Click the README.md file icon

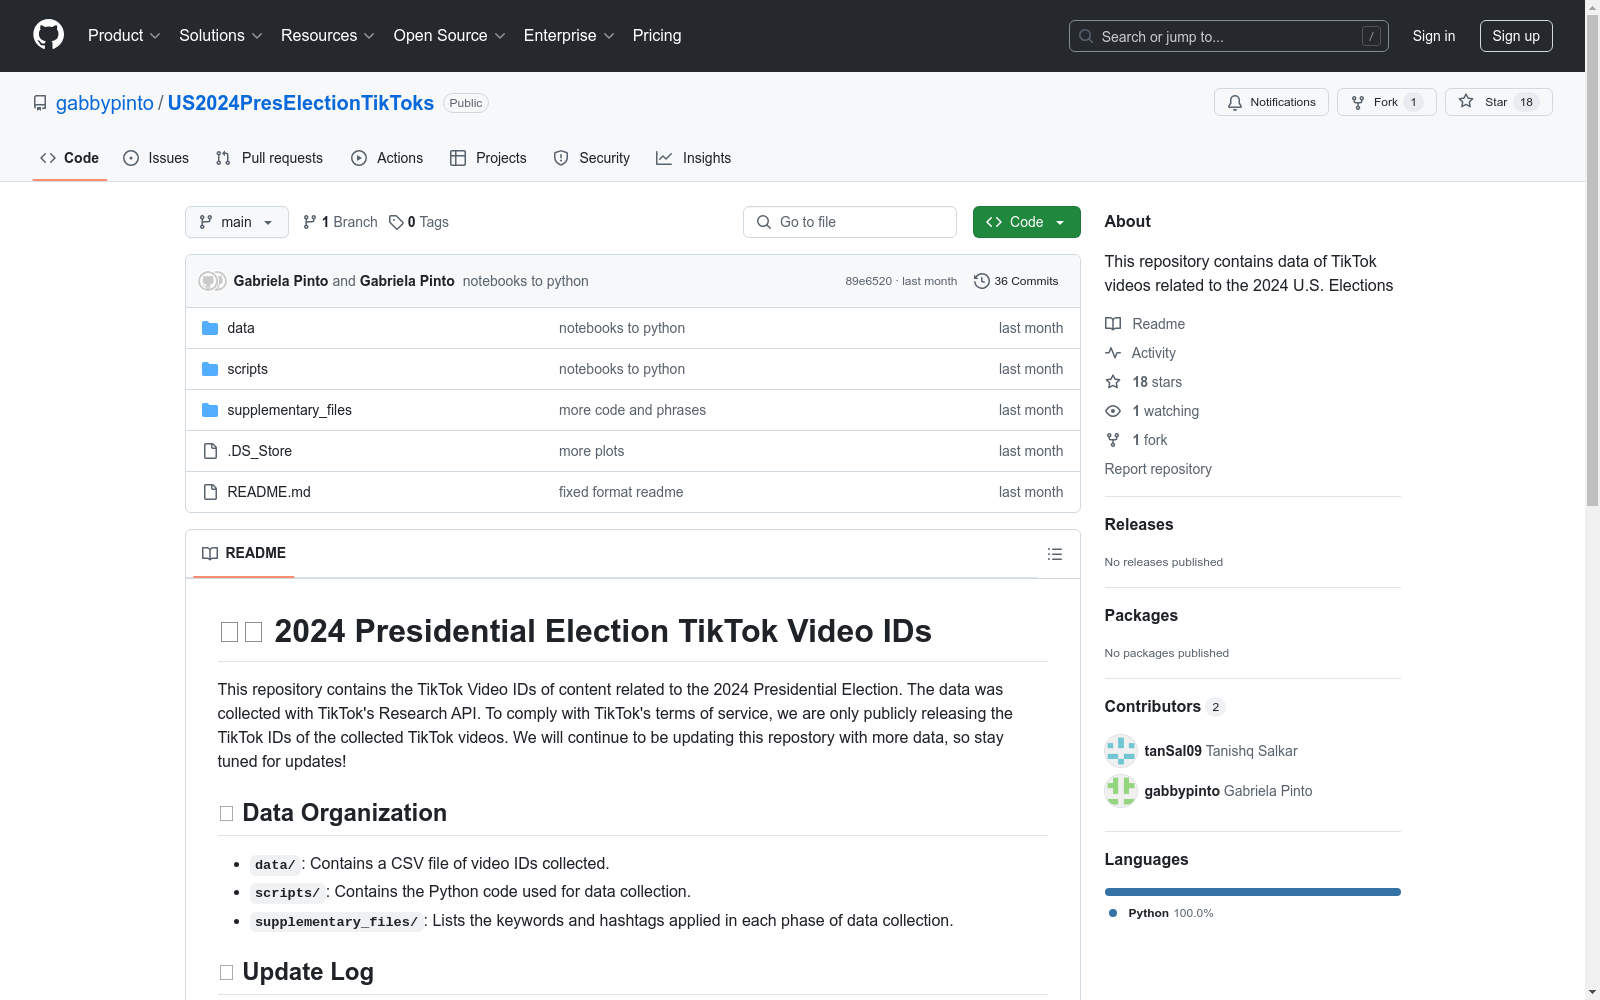[x=210, y=492]
